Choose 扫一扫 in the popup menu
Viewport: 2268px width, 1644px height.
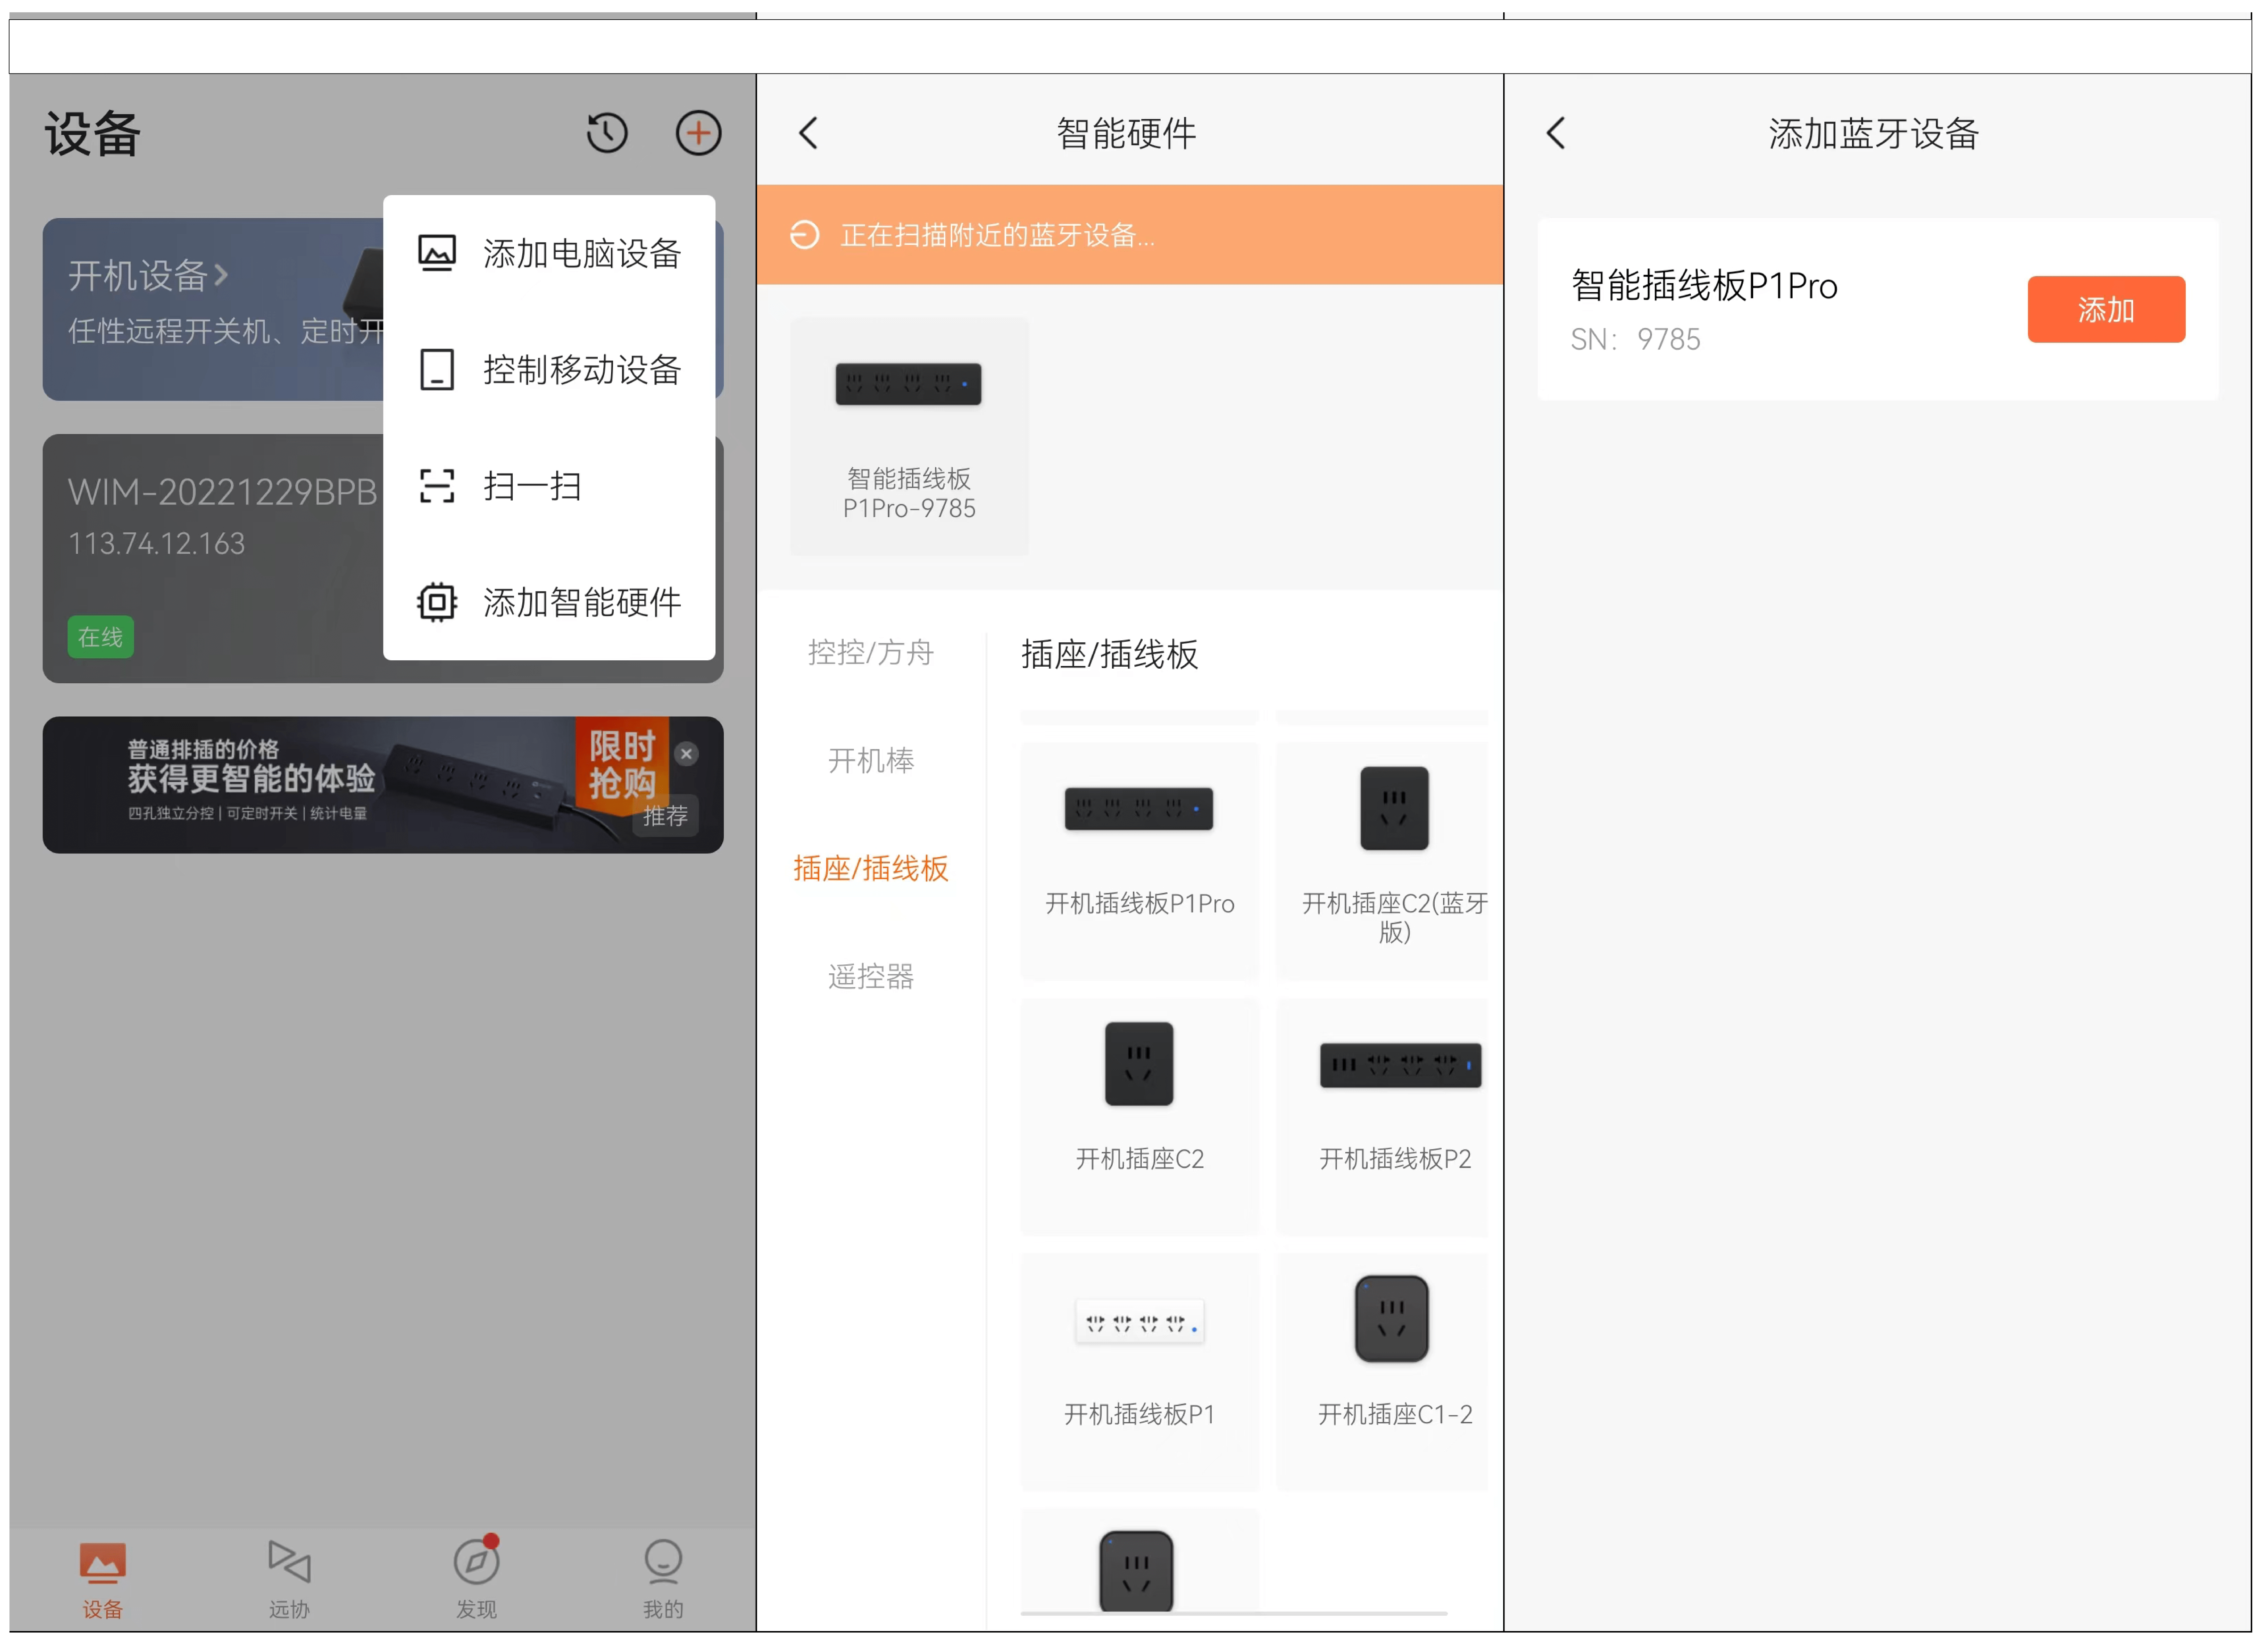pos(549,486)
